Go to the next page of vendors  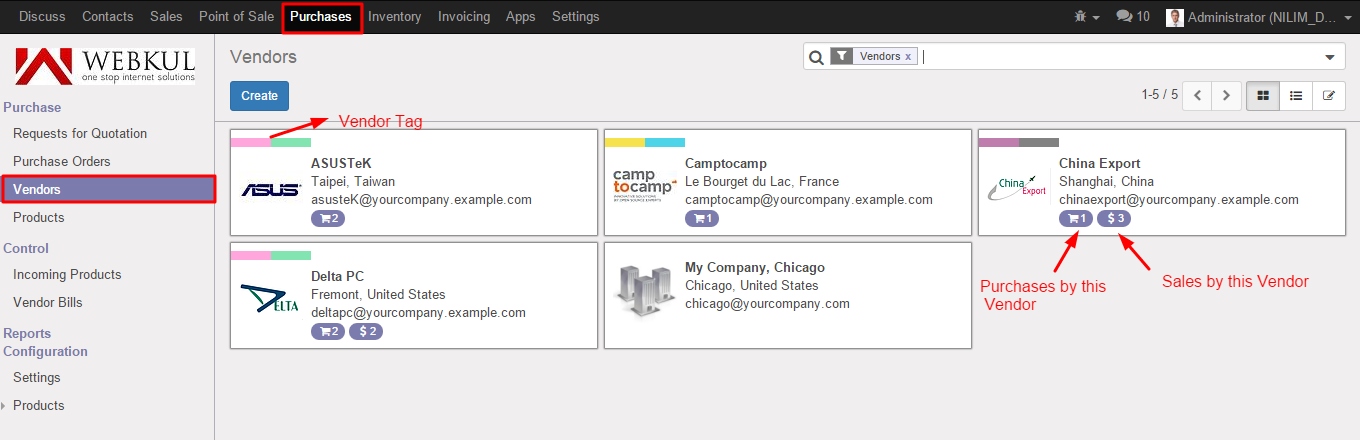point(1227,96)
